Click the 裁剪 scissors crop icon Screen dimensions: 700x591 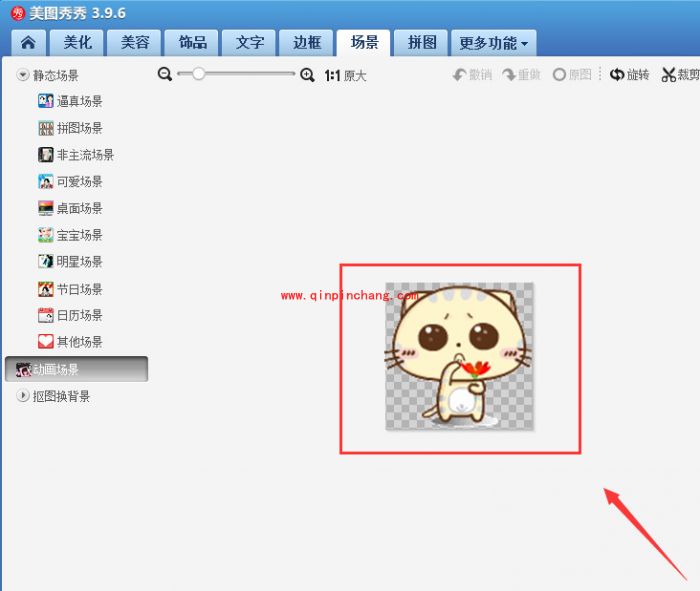coord(669,75)
